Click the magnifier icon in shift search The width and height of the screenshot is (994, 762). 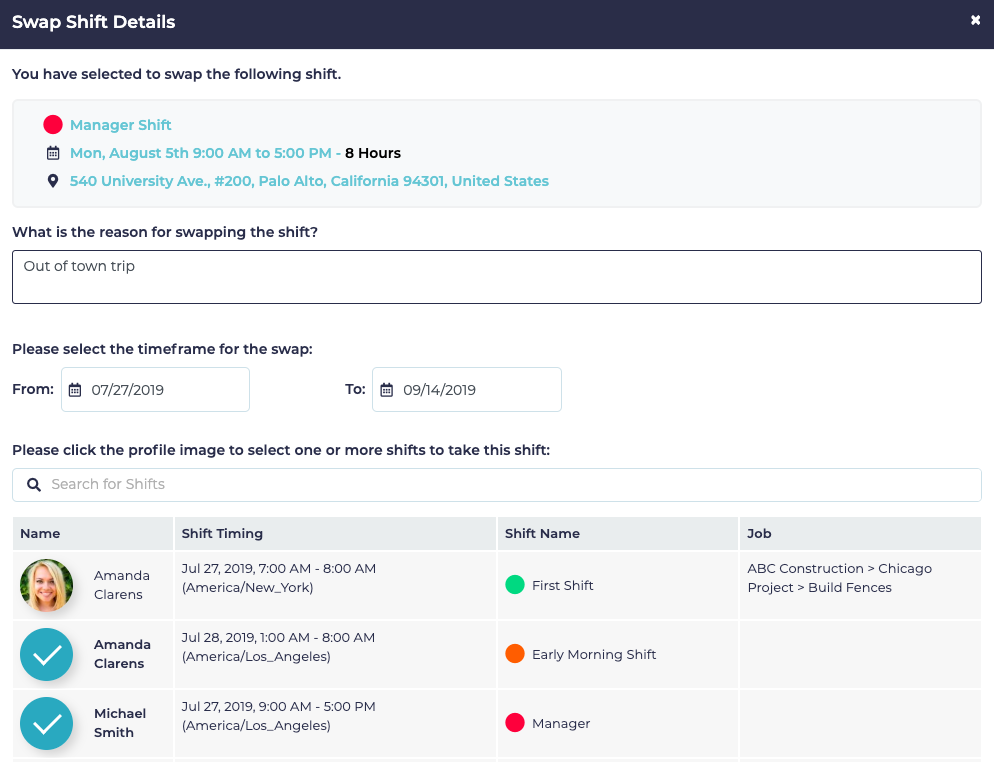tap(34, 485)
